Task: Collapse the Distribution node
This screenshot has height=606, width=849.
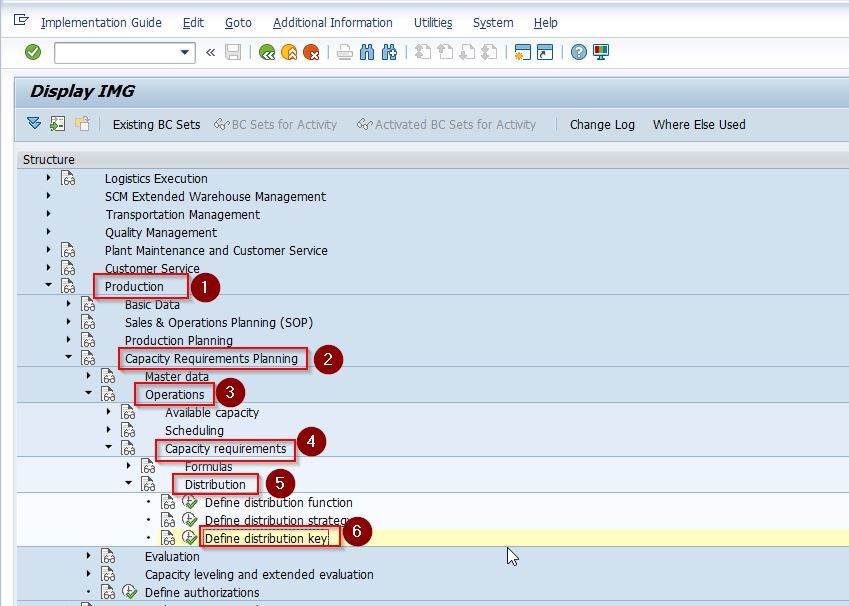Action: (129, 483)
